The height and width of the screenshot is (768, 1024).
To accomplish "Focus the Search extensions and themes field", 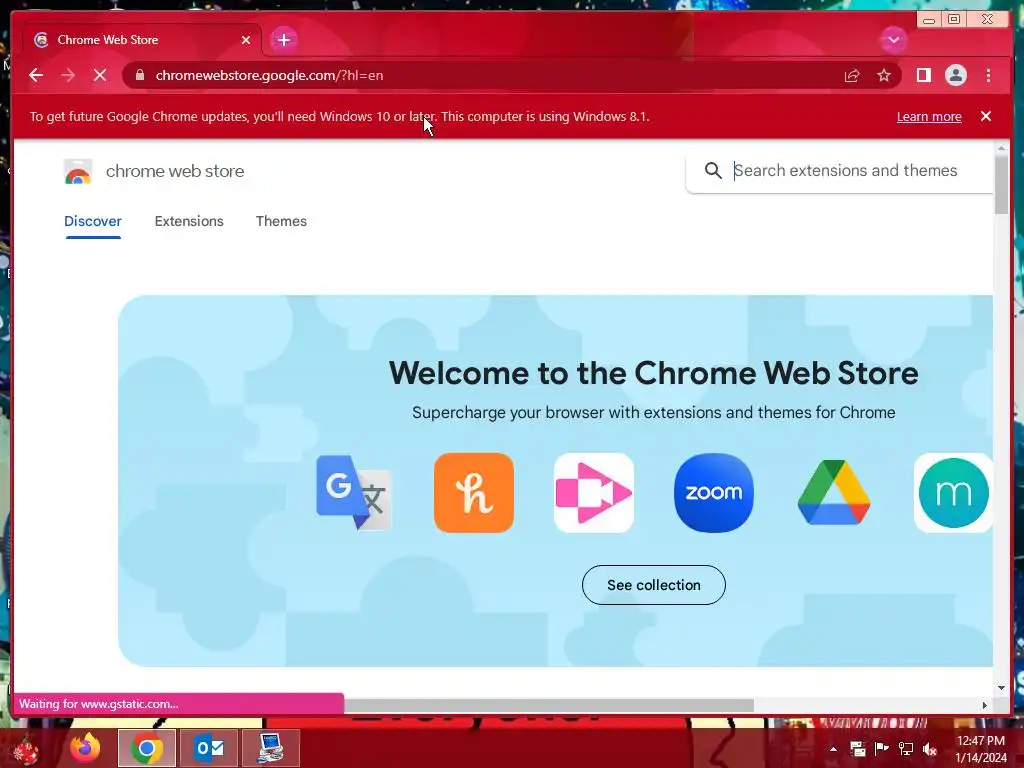I will point(845,170).
